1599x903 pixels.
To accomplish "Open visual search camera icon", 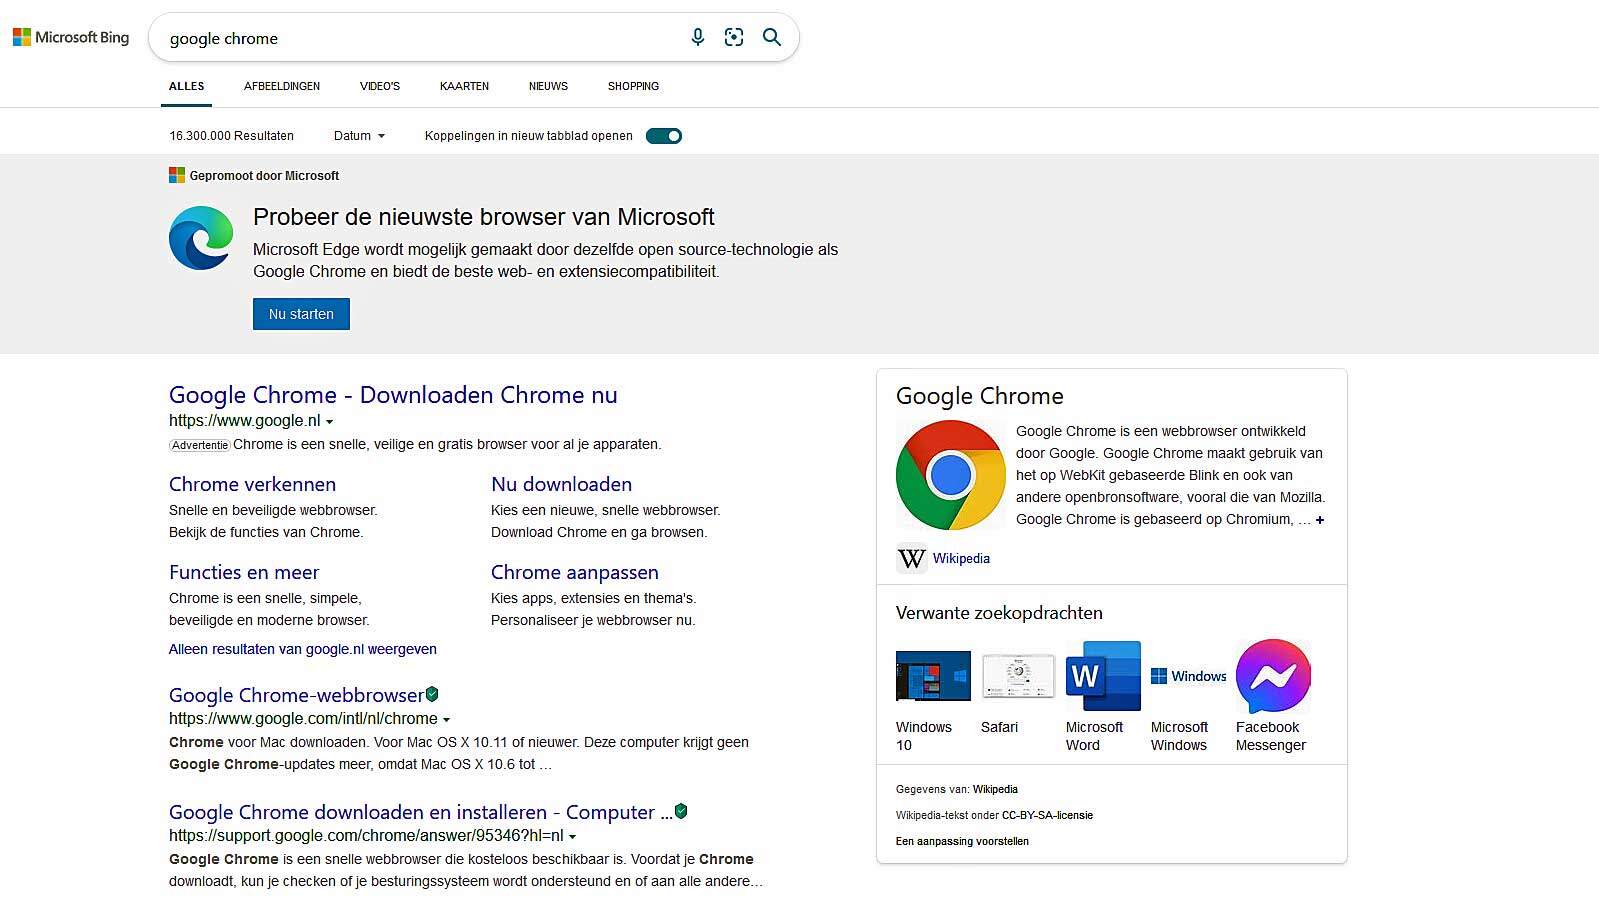I will pyautogui.click(x=734, y=37).
